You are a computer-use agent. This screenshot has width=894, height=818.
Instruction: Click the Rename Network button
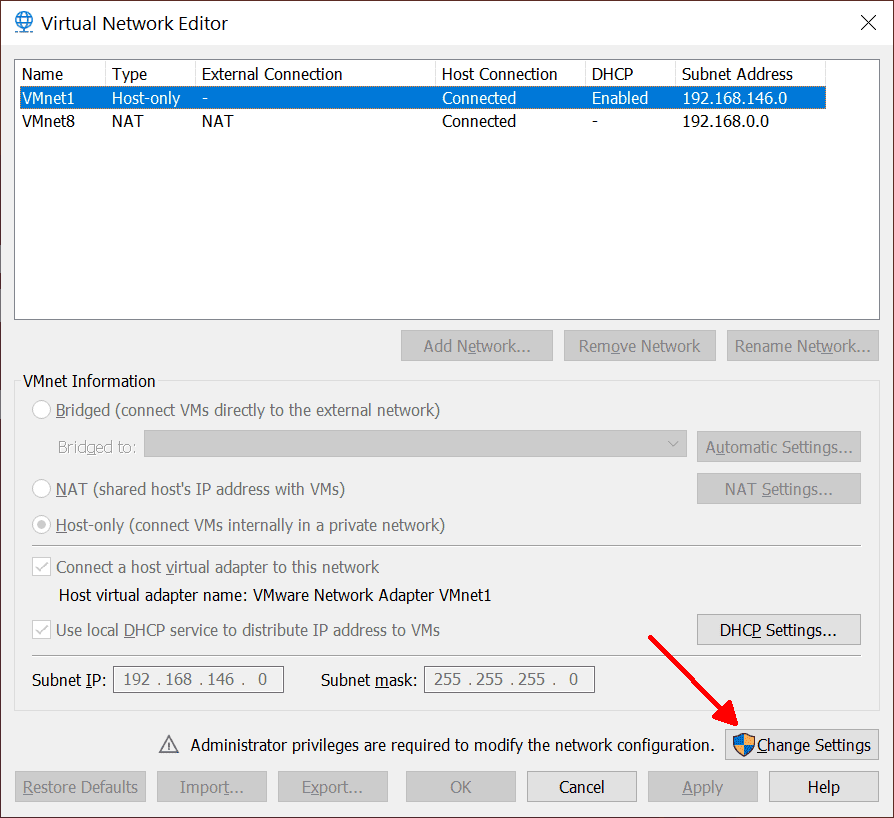pos(802,345)
